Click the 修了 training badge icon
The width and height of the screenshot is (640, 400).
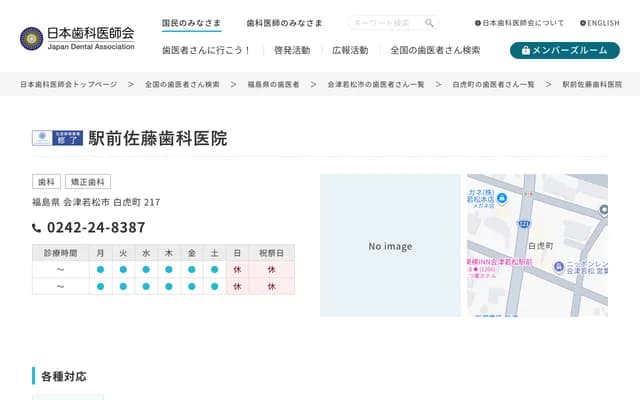click(57, 139)
